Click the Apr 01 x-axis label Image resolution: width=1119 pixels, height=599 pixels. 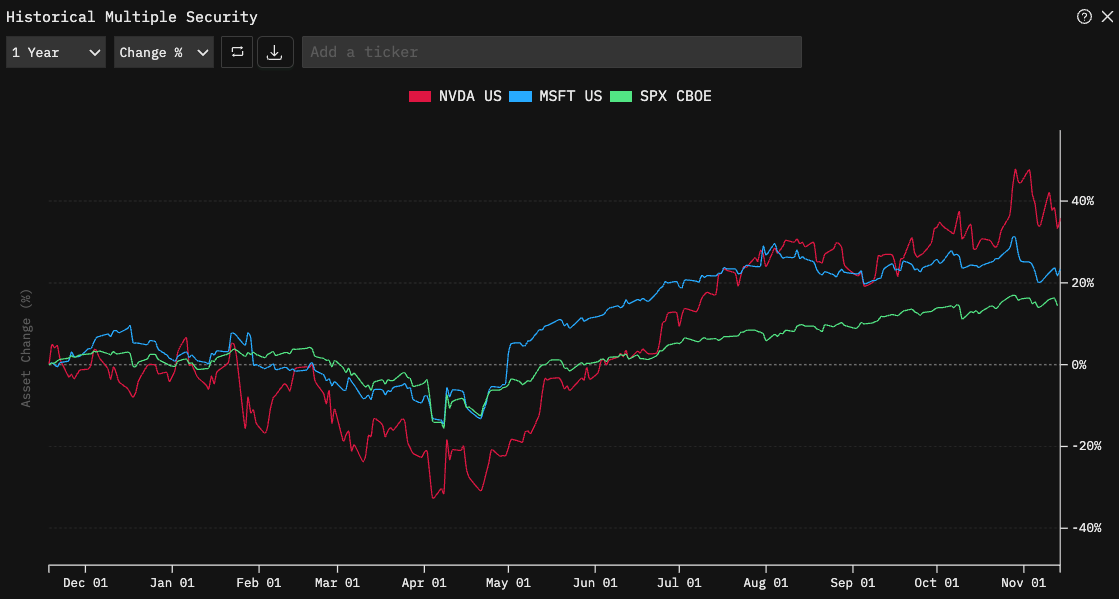tap(424, 583)
